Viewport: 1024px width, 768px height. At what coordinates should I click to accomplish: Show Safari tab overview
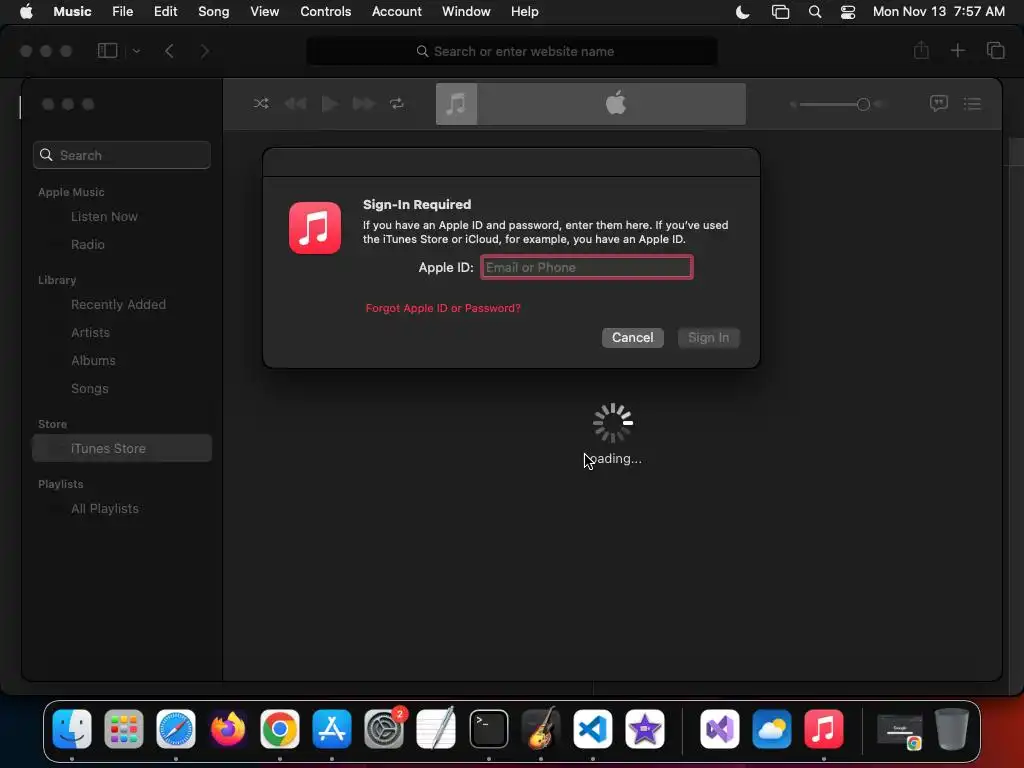click(995, 50)
